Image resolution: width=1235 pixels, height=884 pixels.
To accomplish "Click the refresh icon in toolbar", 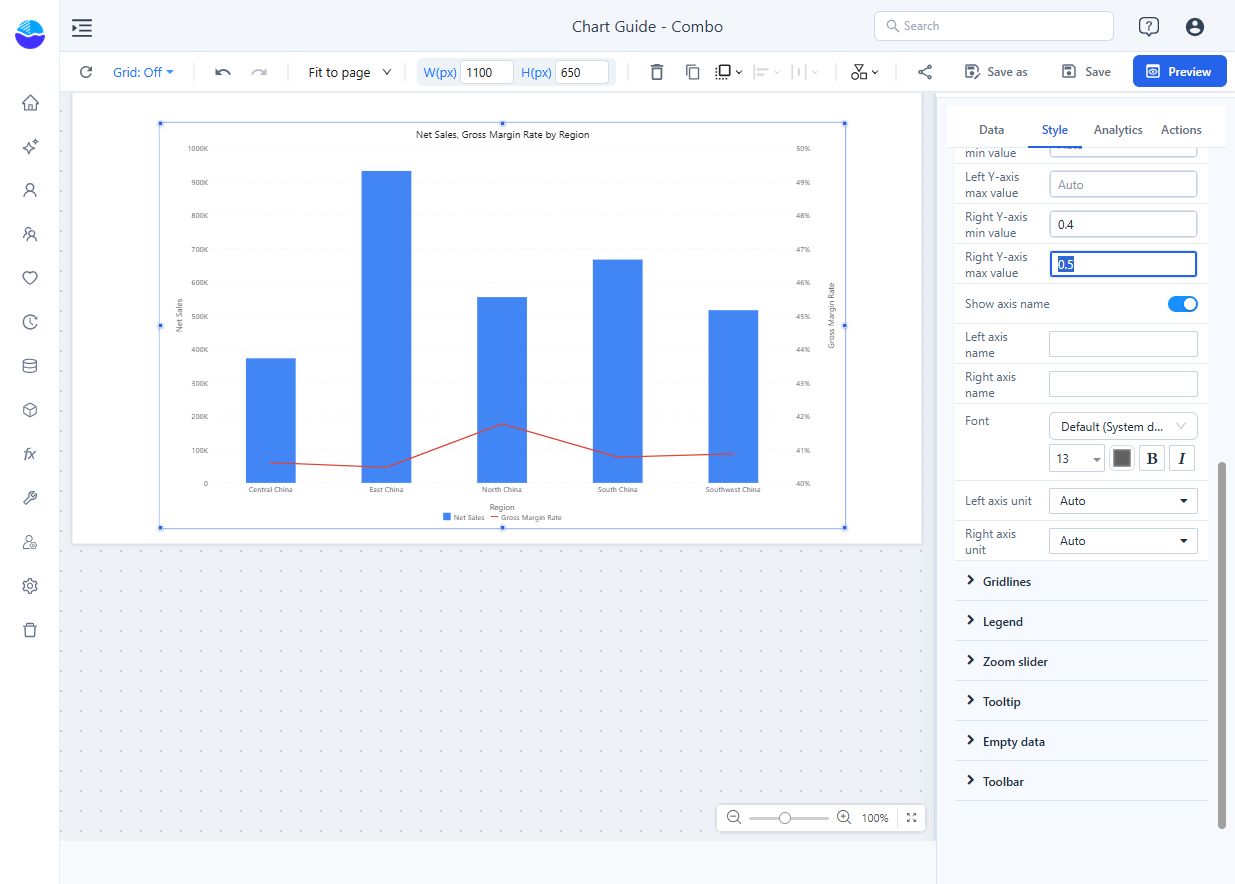I will (86, 72).
